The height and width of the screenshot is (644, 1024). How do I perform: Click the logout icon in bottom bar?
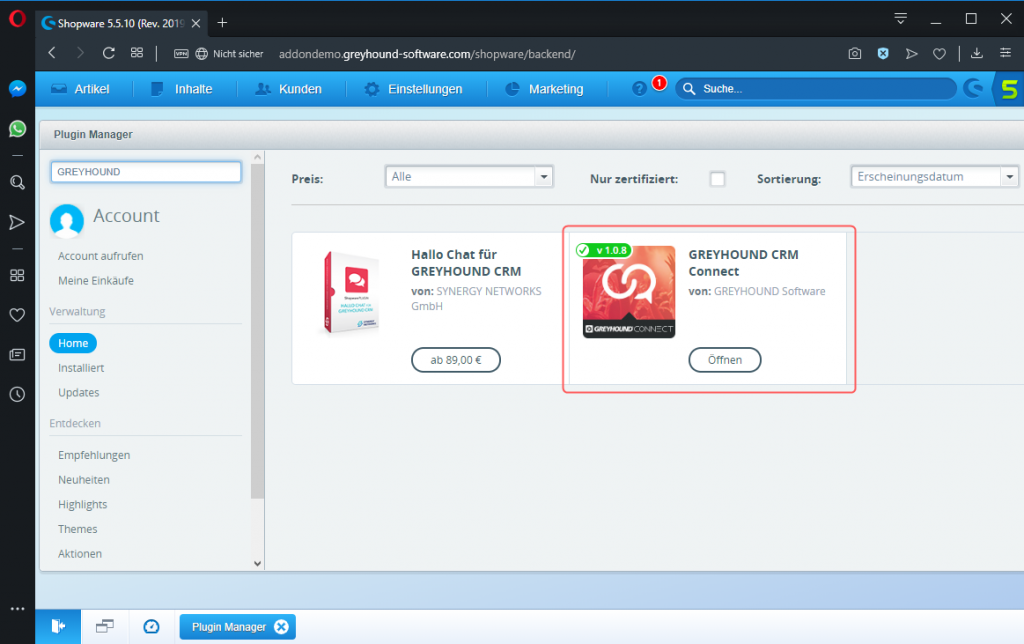[58, 626]
